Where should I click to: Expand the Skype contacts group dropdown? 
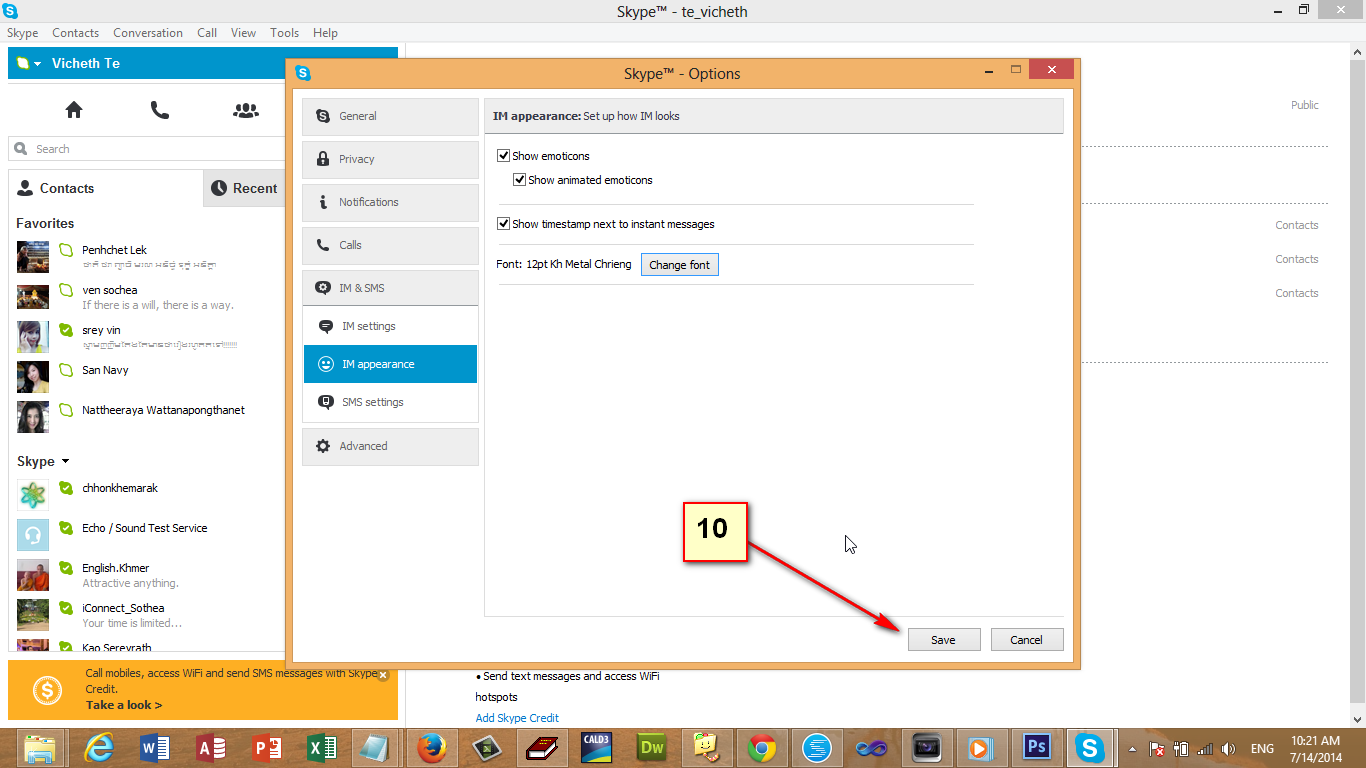pyautogui.click(x=65, y=461)
